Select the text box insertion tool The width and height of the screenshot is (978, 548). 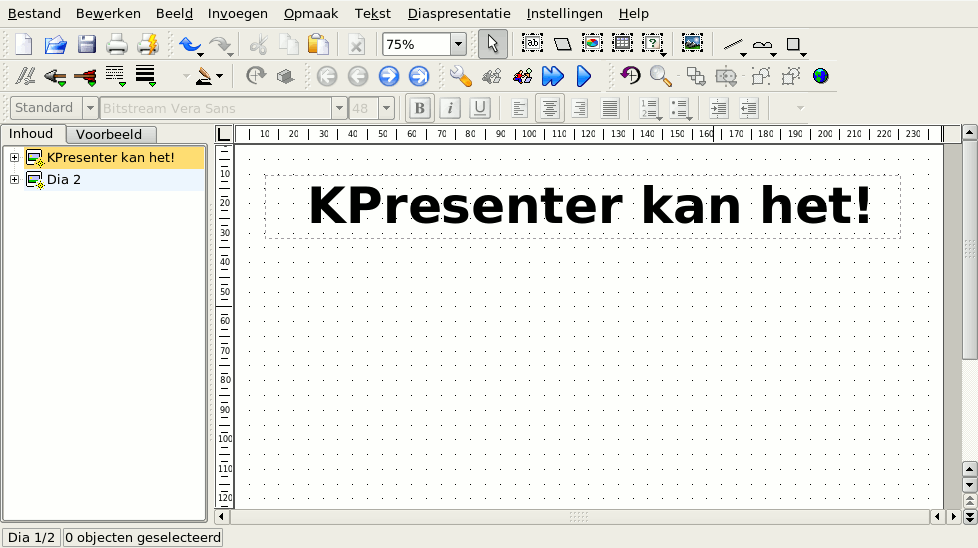(x=532, y=44)
